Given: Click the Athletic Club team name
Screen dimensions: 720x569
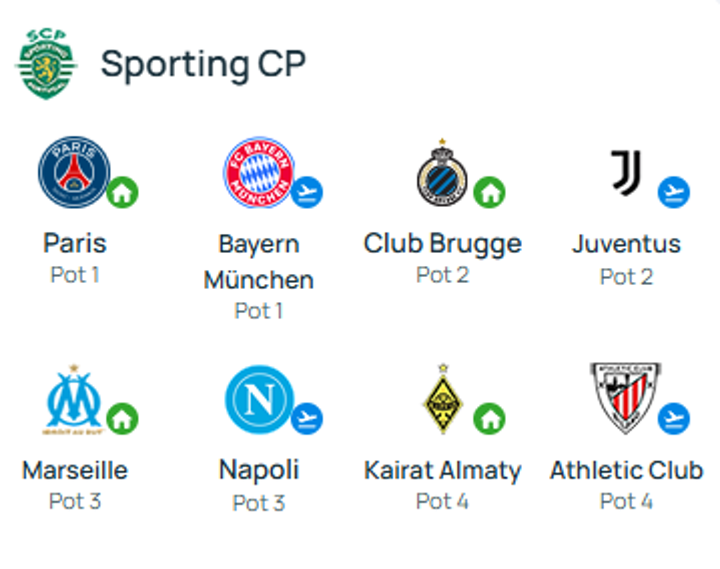Looking at the screenshot, I should 626,470.
